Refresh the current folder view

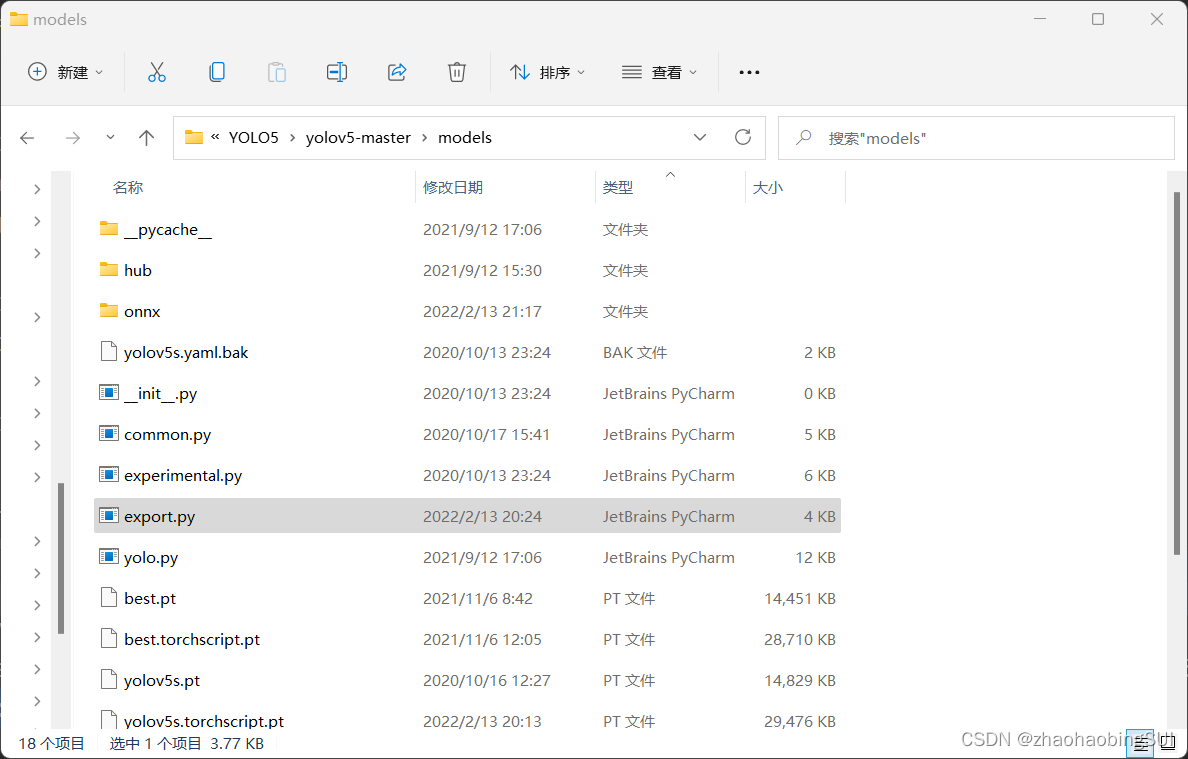pyautogui.click(x=742, y=137)
